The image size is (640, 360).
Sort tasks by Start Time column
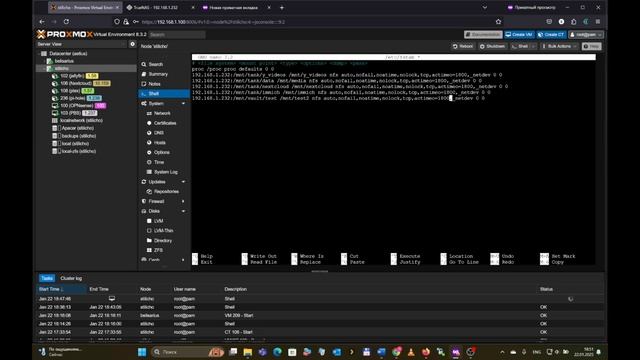[x=61, y=289]
